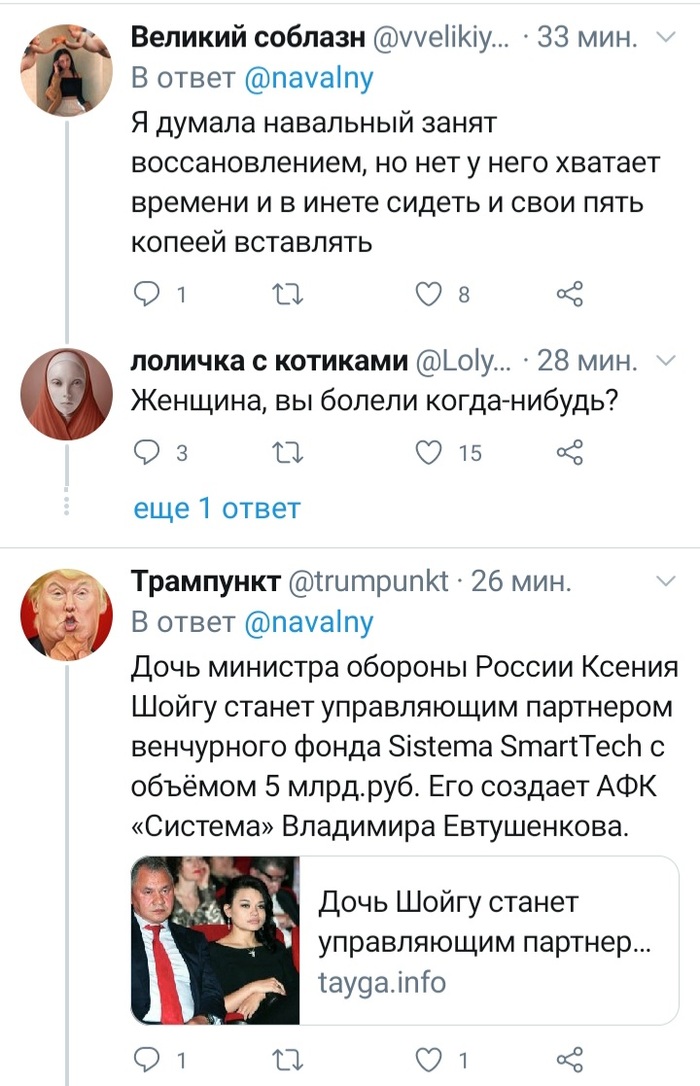
Task: Open Трампункт's profile avatar
Action: click(x=65, y=613)
